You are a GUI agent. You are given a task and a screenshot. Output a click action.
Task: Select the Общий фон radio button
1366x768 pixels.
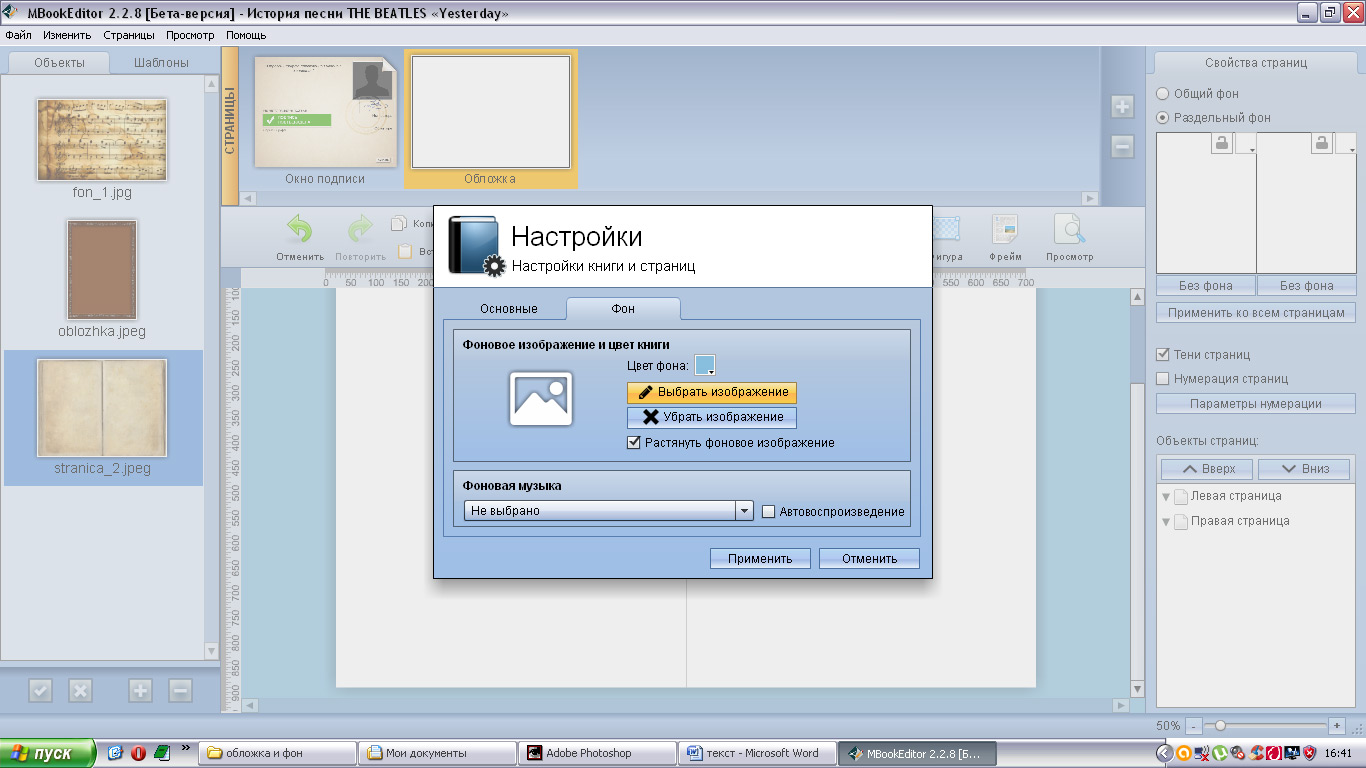[1162, 93]
